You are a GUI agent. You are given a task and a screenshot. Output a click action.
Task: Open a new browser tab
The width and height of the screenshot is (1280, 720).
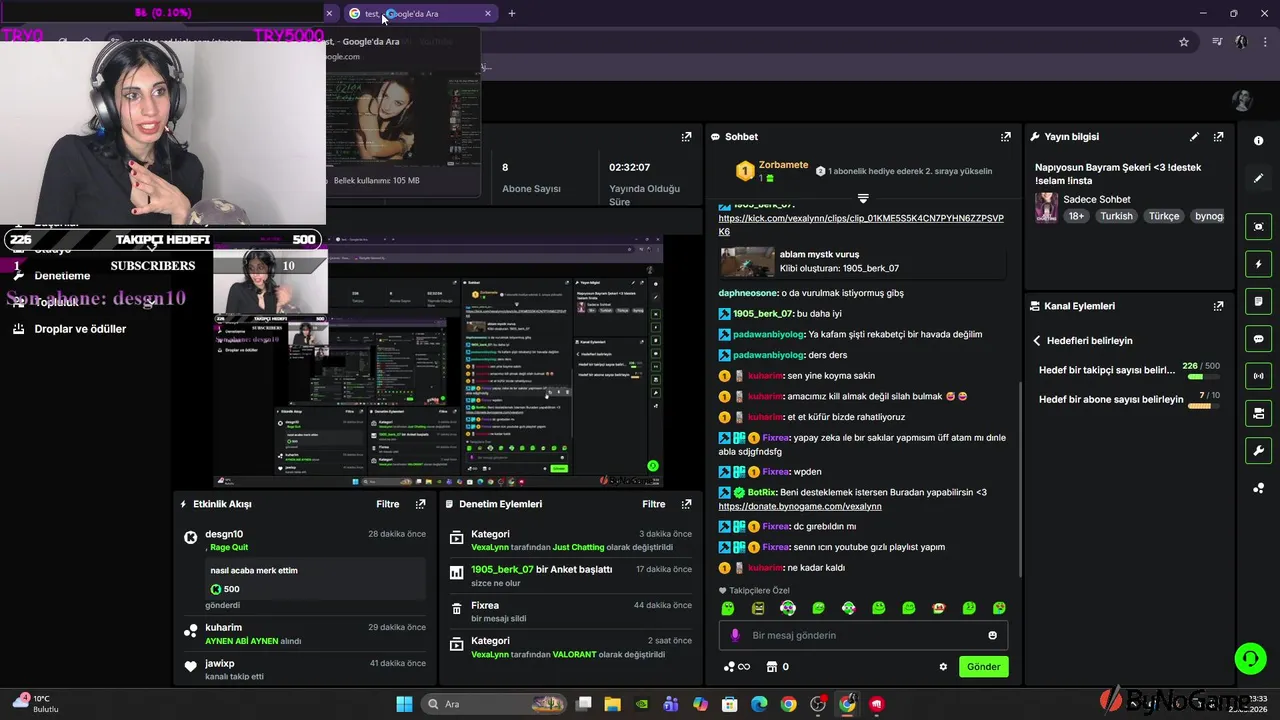tap(511, 13)
